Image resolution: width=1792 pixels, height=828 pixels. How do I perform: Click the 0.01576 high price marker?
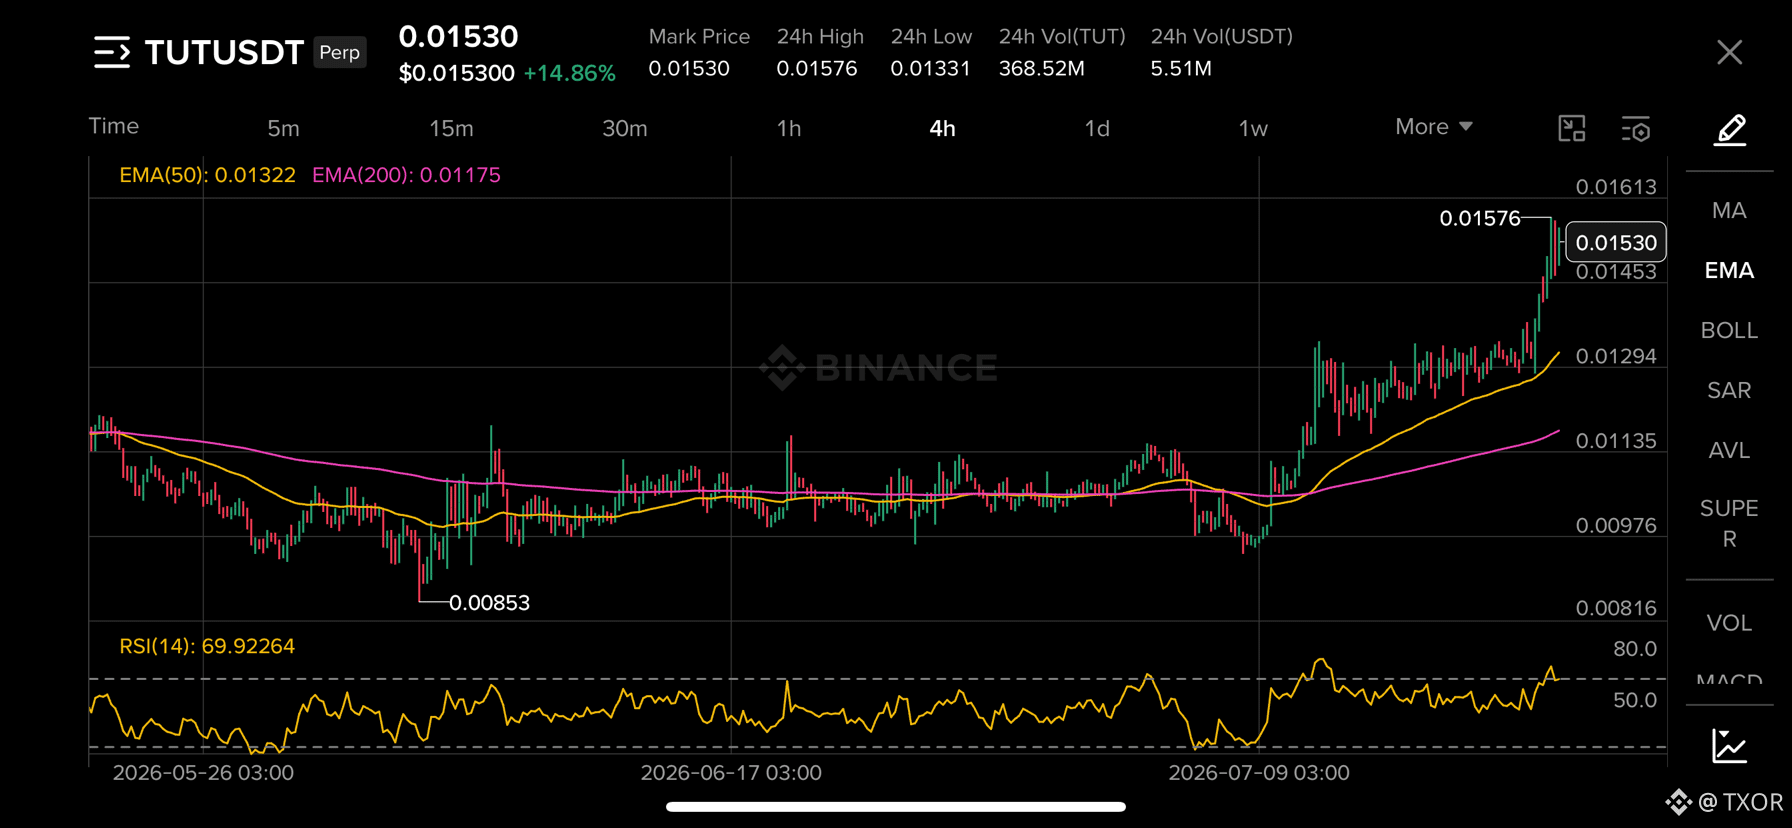[x=1480, y=218]
